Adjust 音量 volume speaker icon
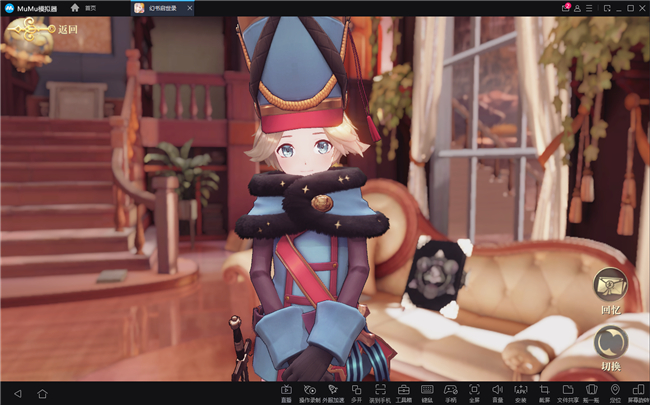The width and height of the screenshot is (650, 405). 497,393
